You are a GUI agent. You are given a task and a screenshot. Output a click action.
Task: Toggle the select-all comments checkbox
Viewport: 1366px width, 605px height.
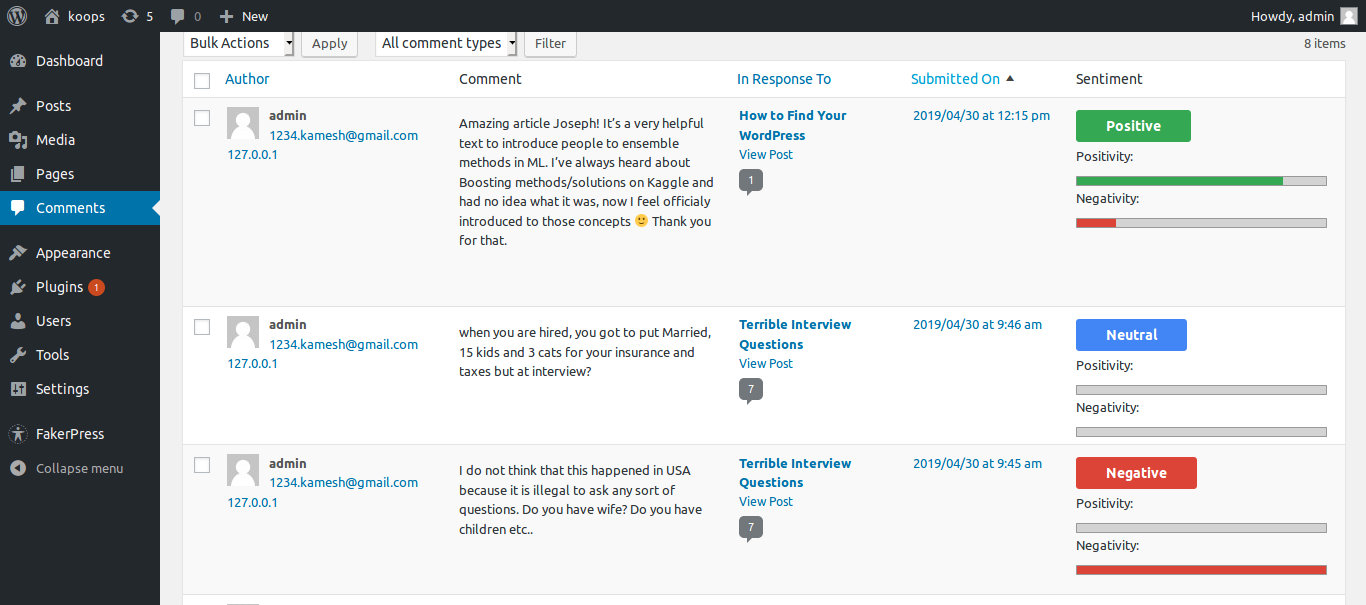202,80
